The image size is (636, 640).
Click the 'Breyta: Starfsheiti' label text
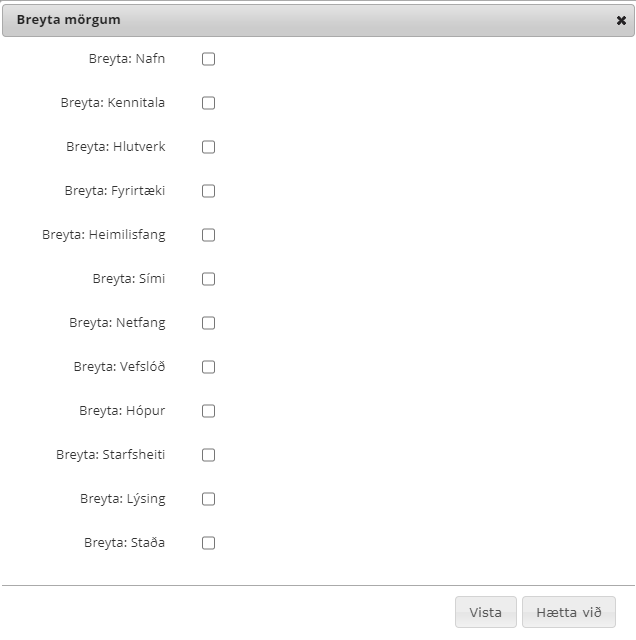point(111,455)
